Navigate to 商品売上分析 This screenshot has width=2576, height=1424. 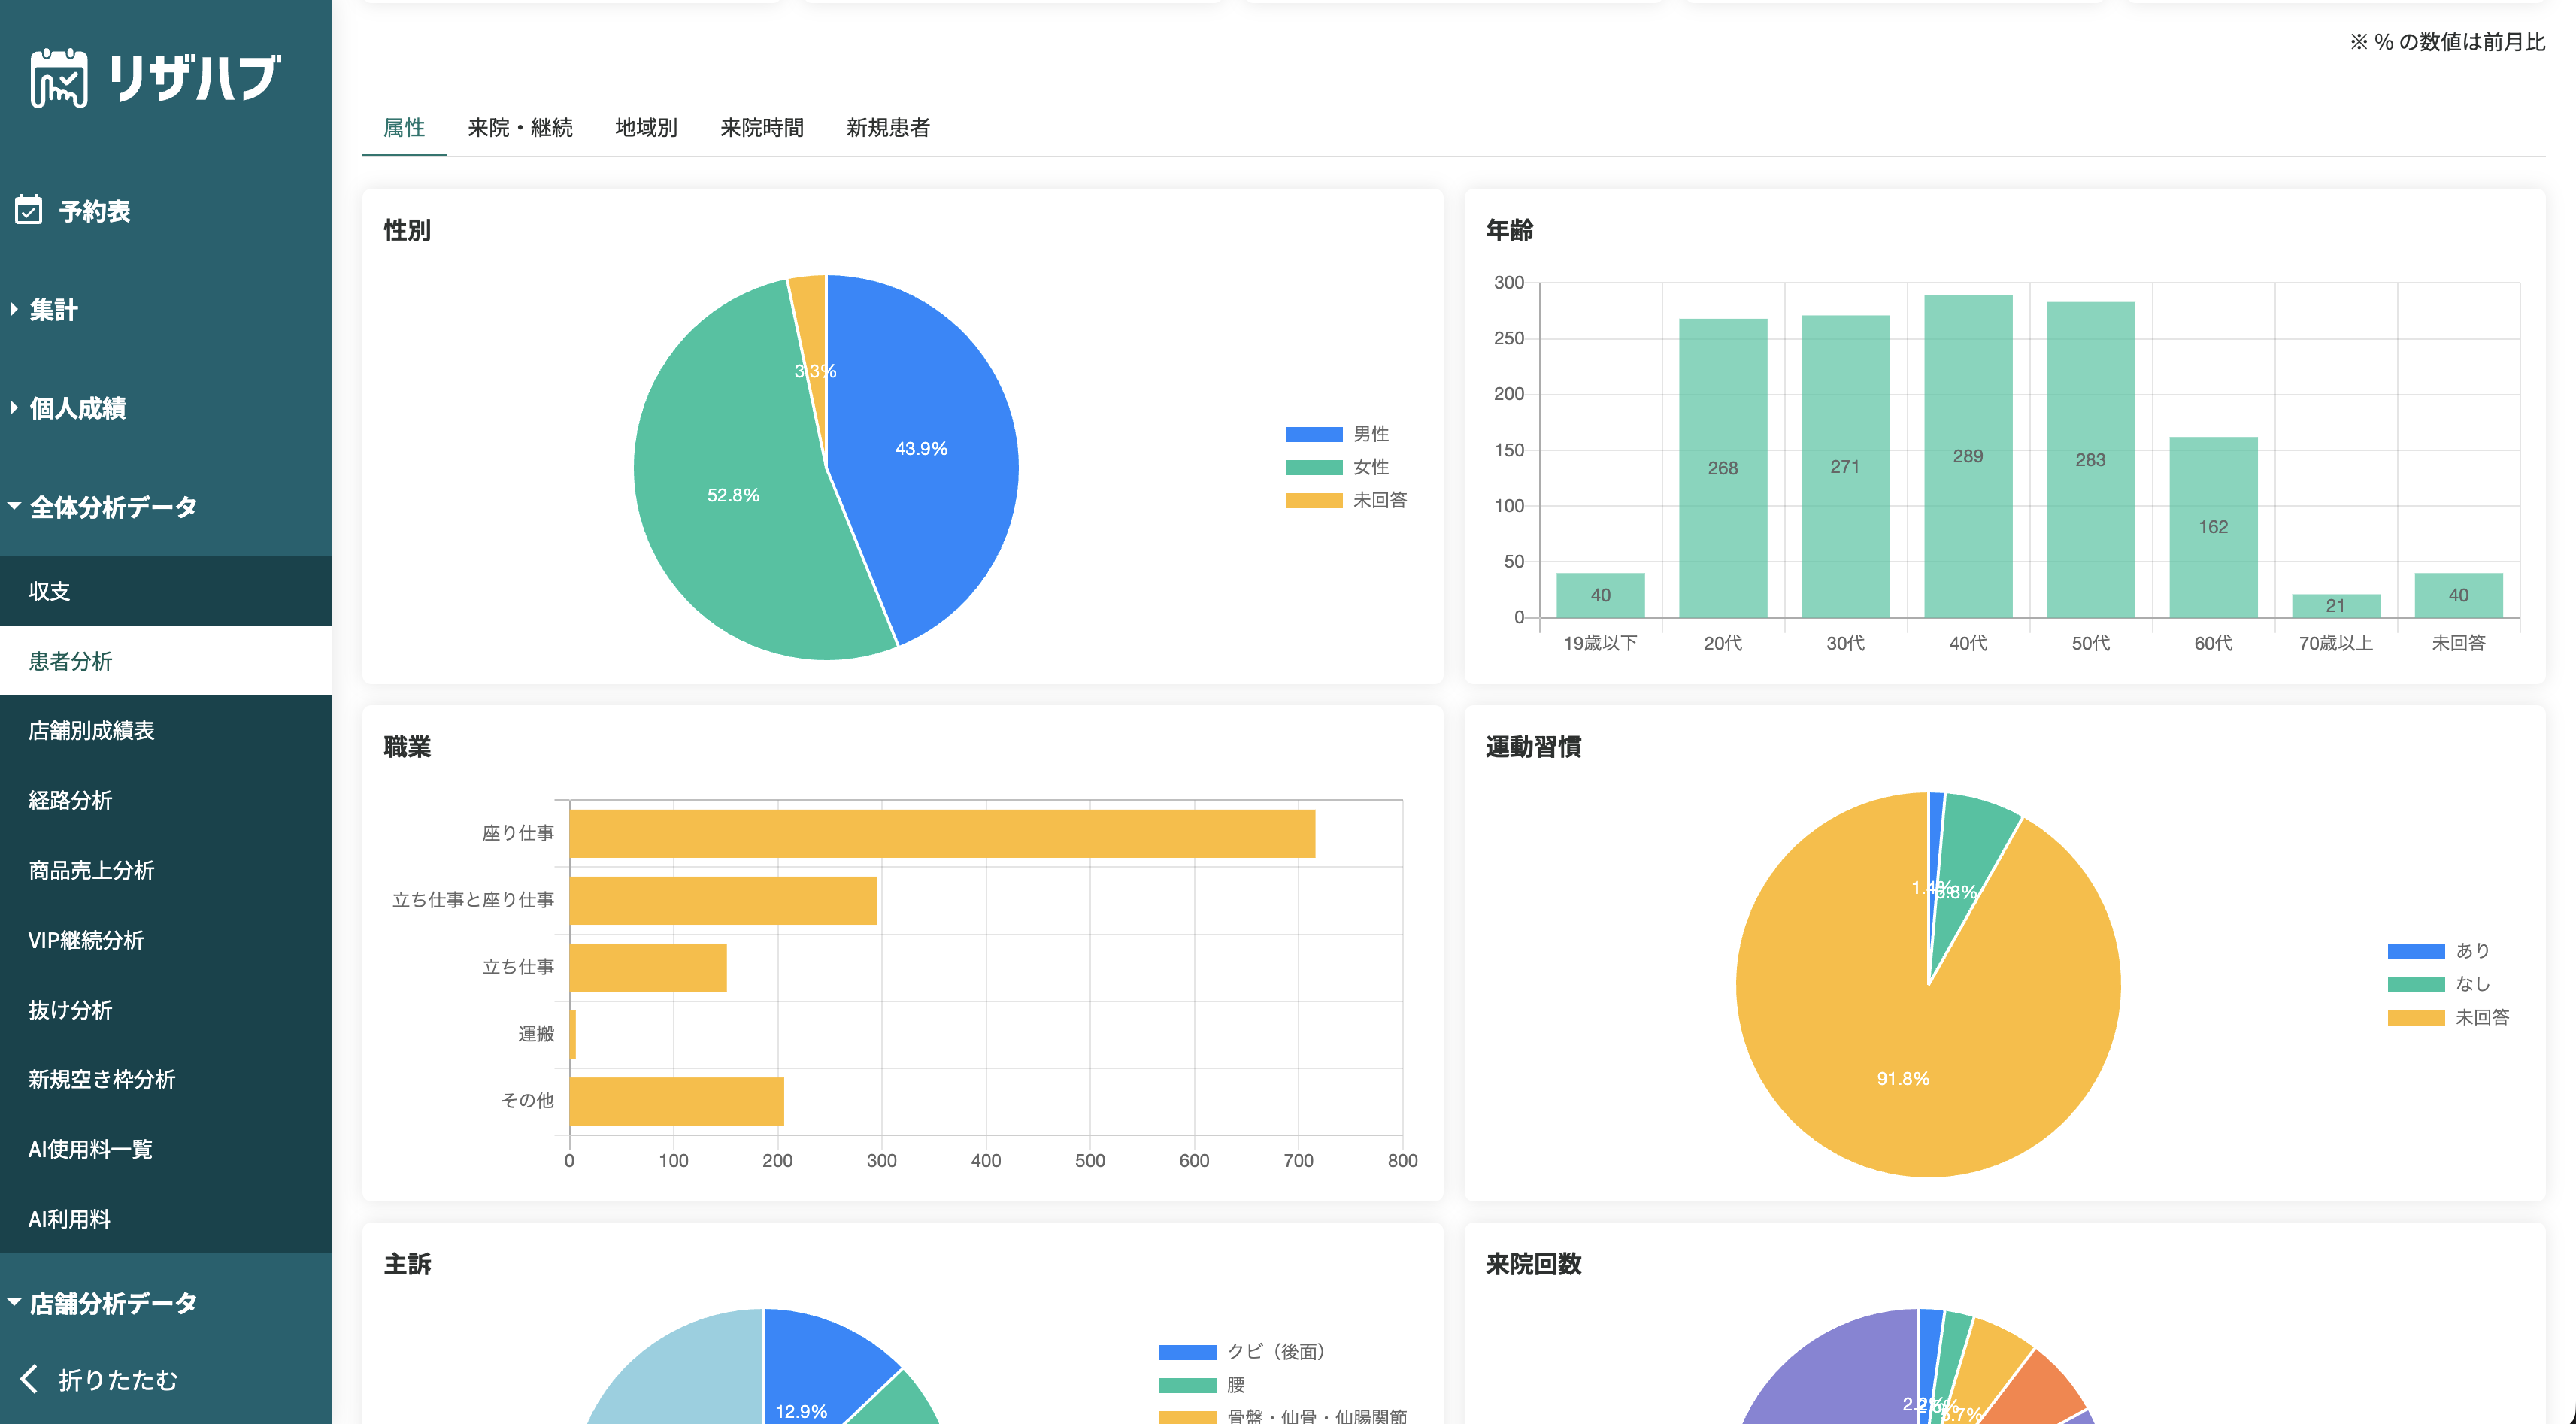click(166, 870)
